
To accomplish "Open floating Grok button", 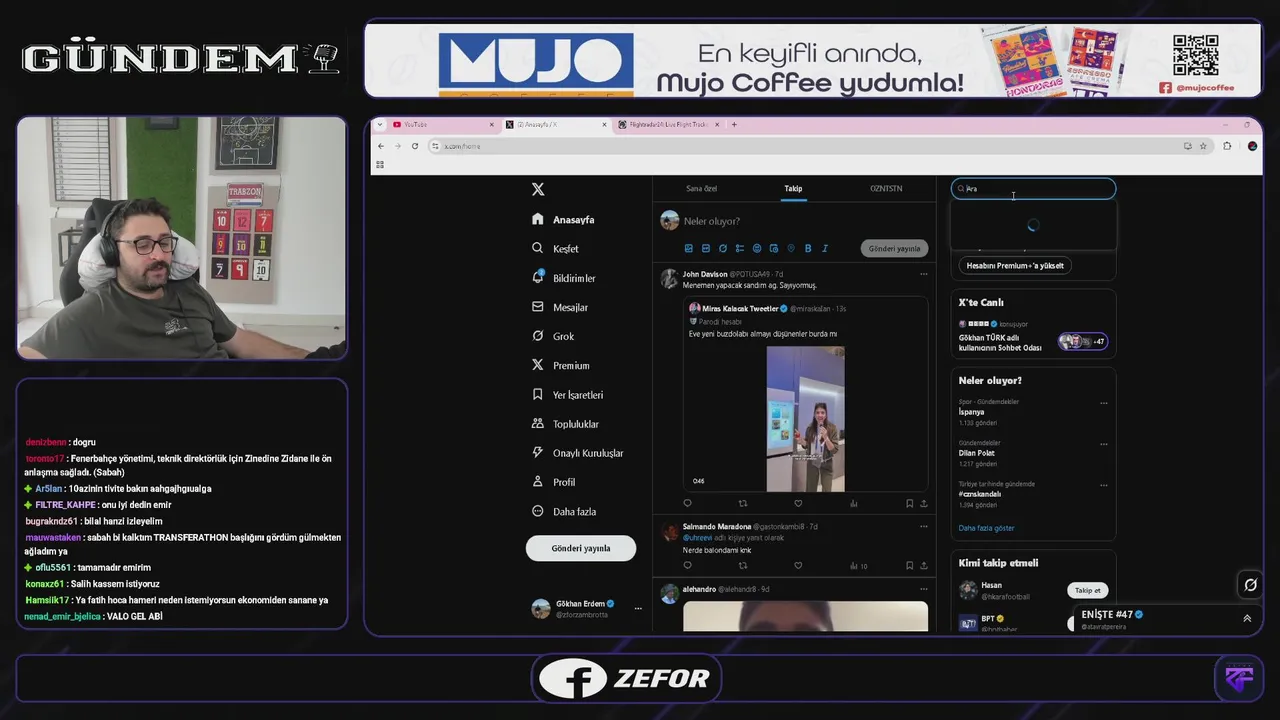I will tap(1250, 584).
